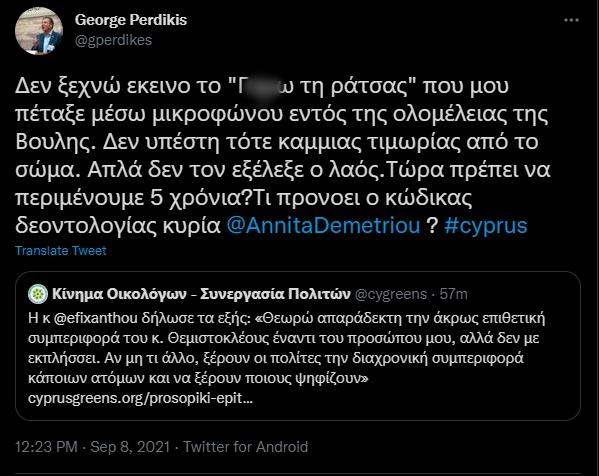Open the three-dot more options menu
The width and height of the screenshot is (599, 476).
[x=571, y=20]
